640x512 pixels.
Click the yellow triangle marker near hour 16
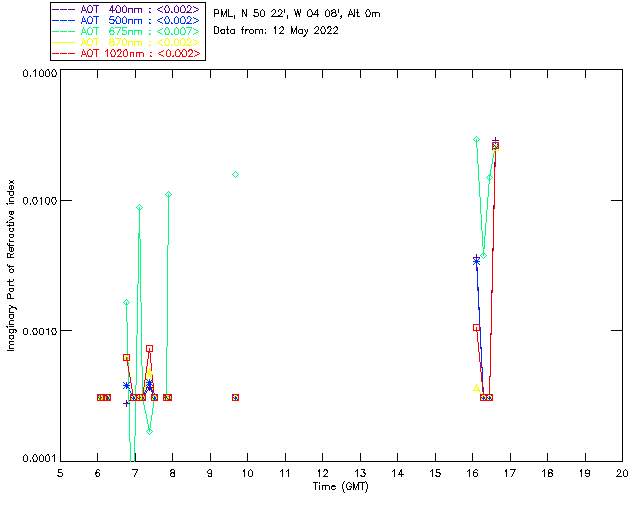476,388
